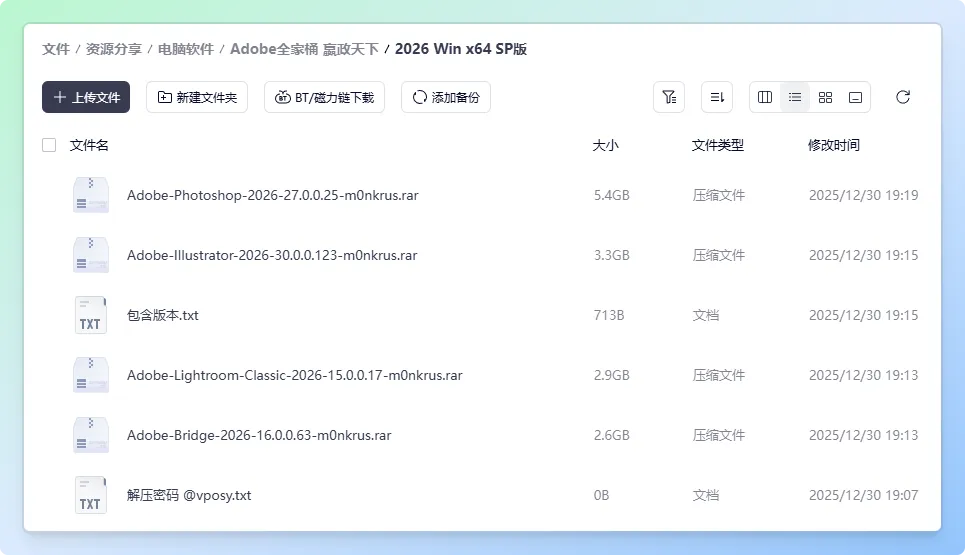The image size is (965, 555).
Task: Click the 解压密码 txt file icon
Action: click(91, 495)
